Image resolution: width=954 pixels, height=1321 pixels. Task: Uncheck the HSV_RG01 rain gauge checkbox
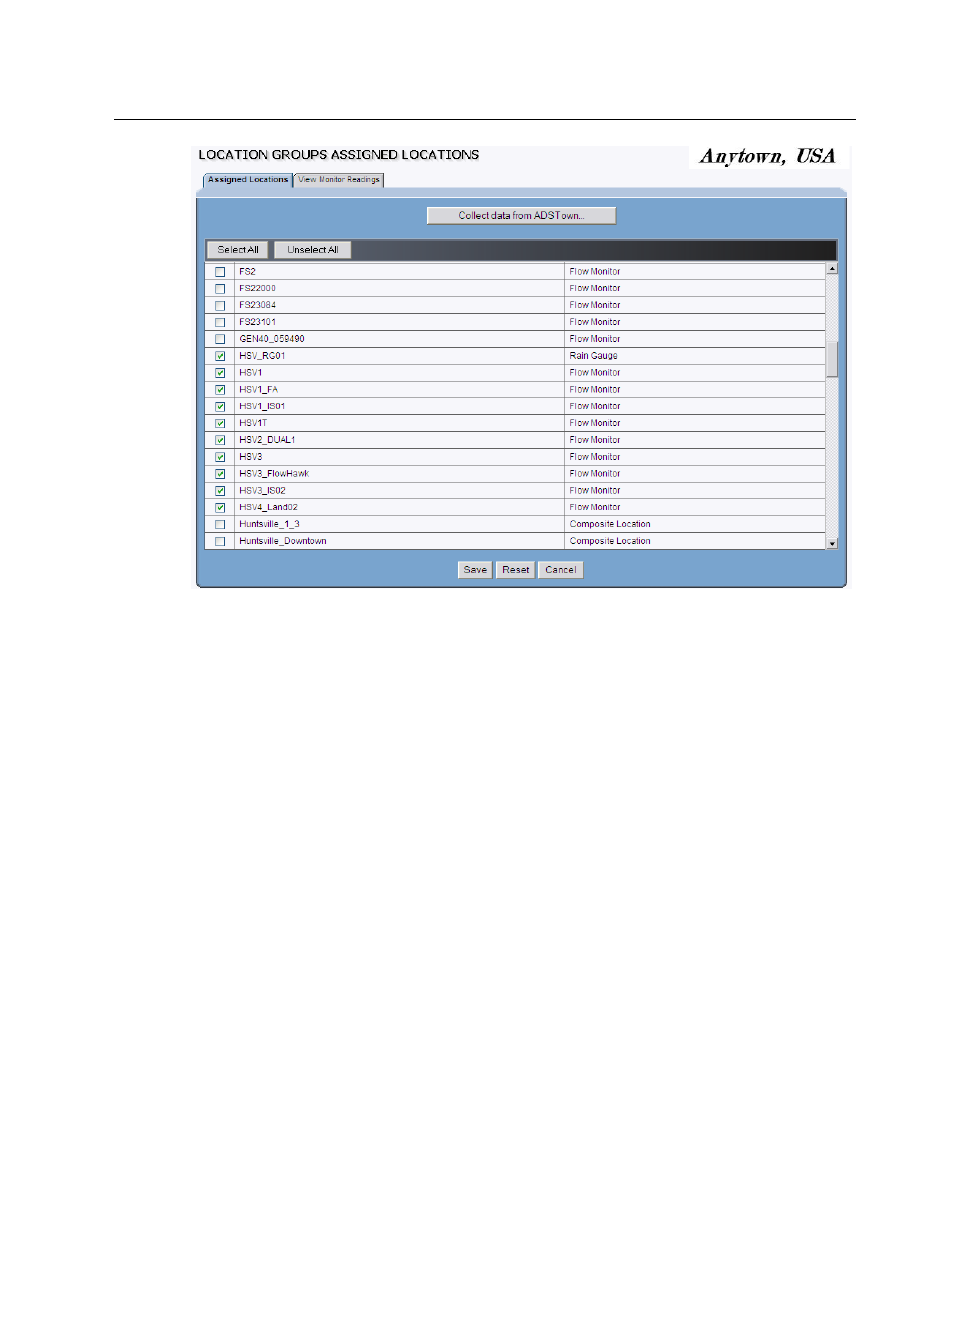point(220,356)
